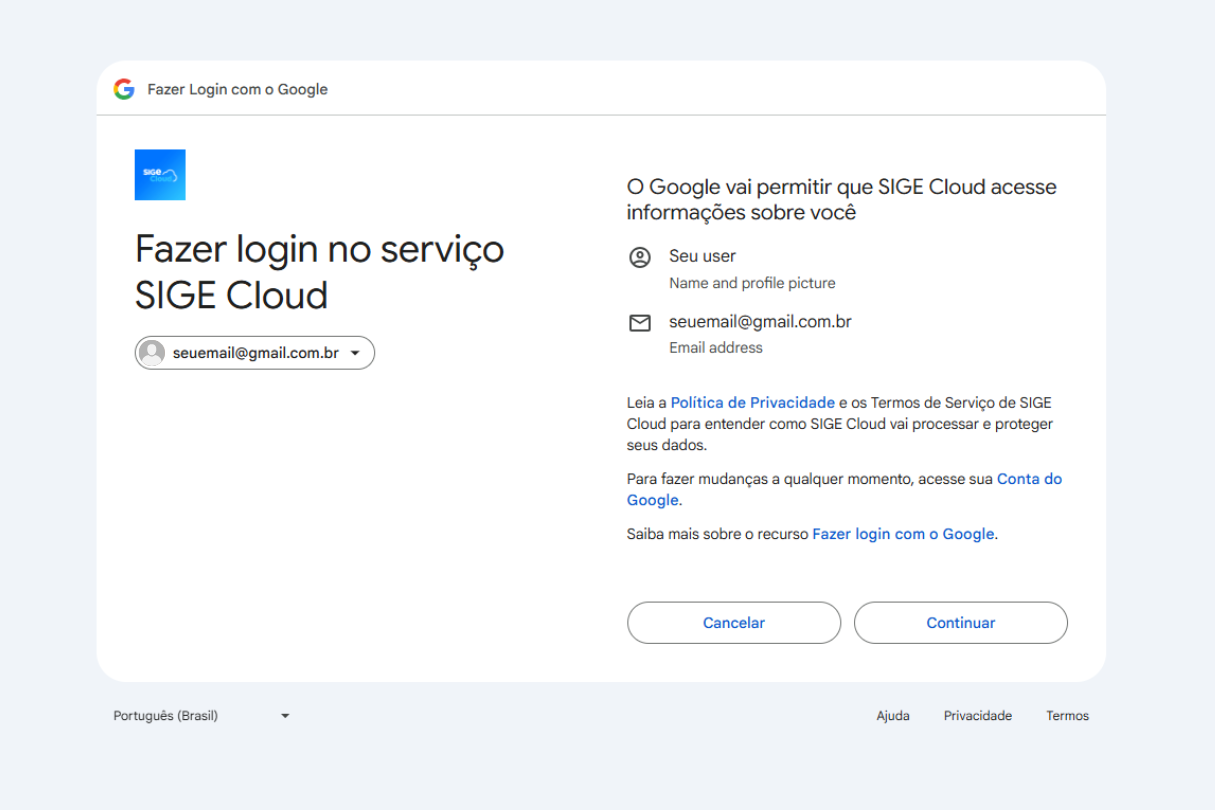The width and height of the screenshot is (1215, 810).
Task: Open the Política de Privacidade link
Action: click(x=752, y=403)
